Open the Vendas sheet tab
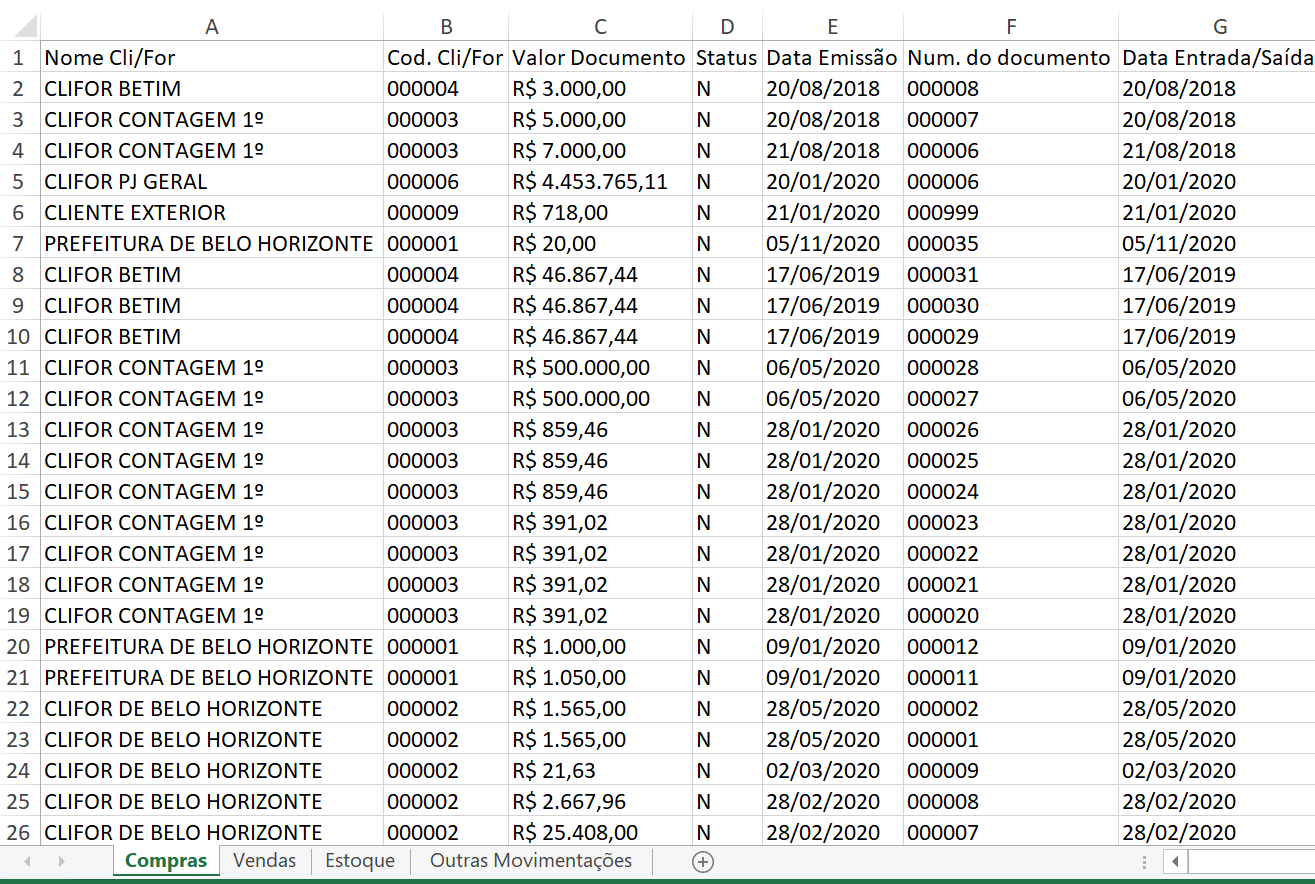 265,861
